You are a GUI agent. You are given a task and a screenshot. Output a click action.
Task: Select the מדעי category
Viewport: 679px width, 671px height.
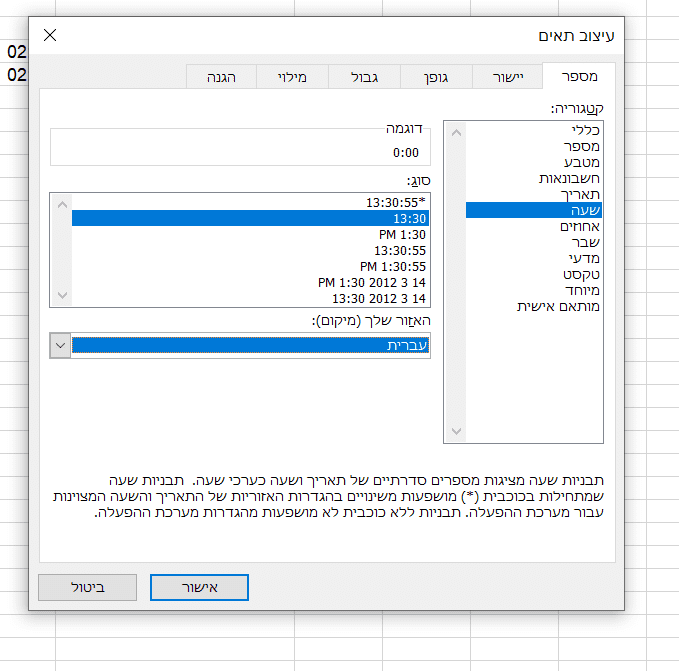(x=534, y=258)
